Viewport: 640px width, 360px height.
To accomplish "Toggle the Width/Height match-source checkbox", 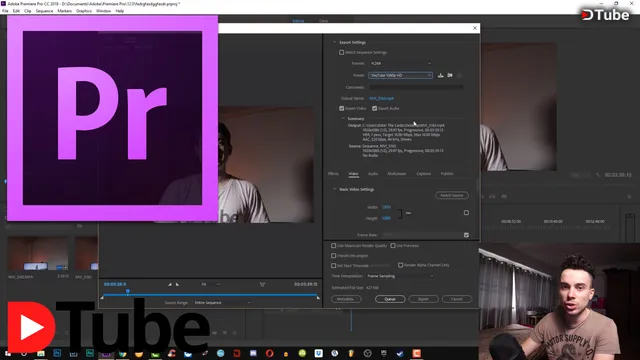I will click(x=466, y=213).
